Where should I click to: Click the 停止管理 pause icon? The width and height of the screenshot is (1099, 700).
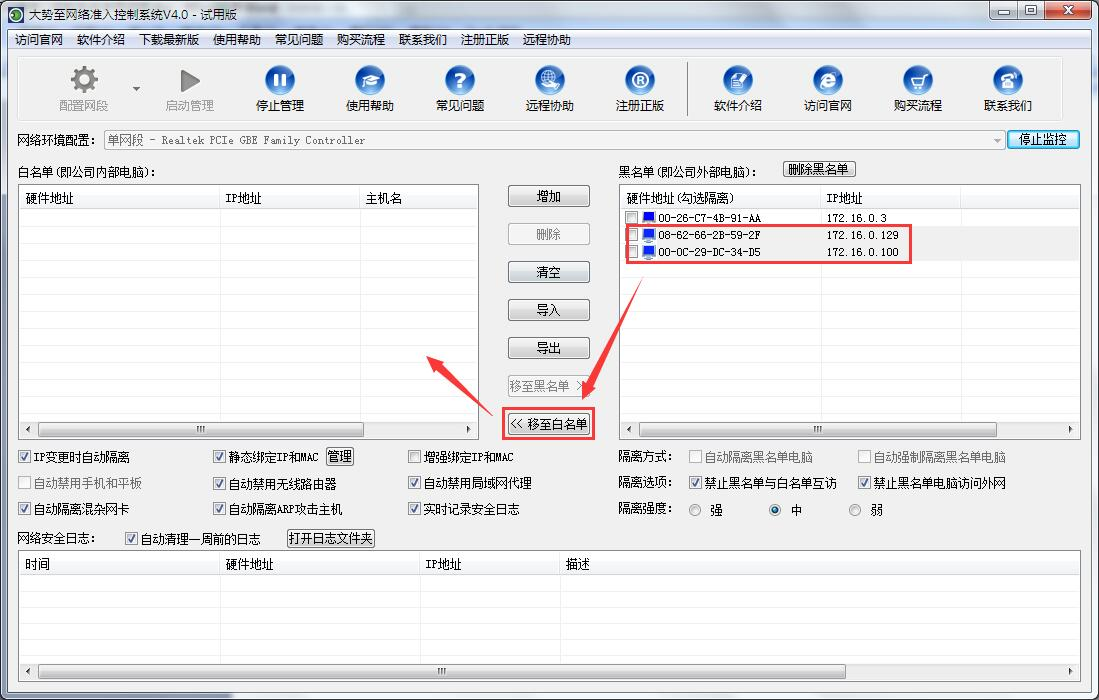(x=279, y=81)
